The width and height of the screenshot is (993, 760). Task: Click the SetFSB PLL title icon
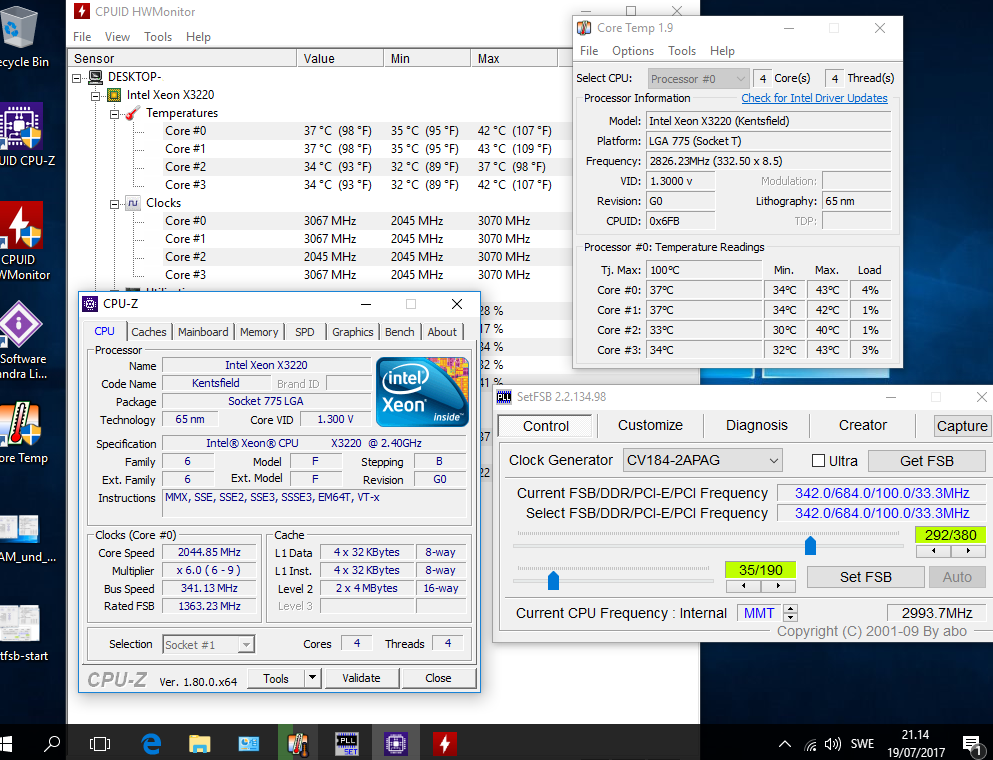pyautogui.click(x=503, y=397)
